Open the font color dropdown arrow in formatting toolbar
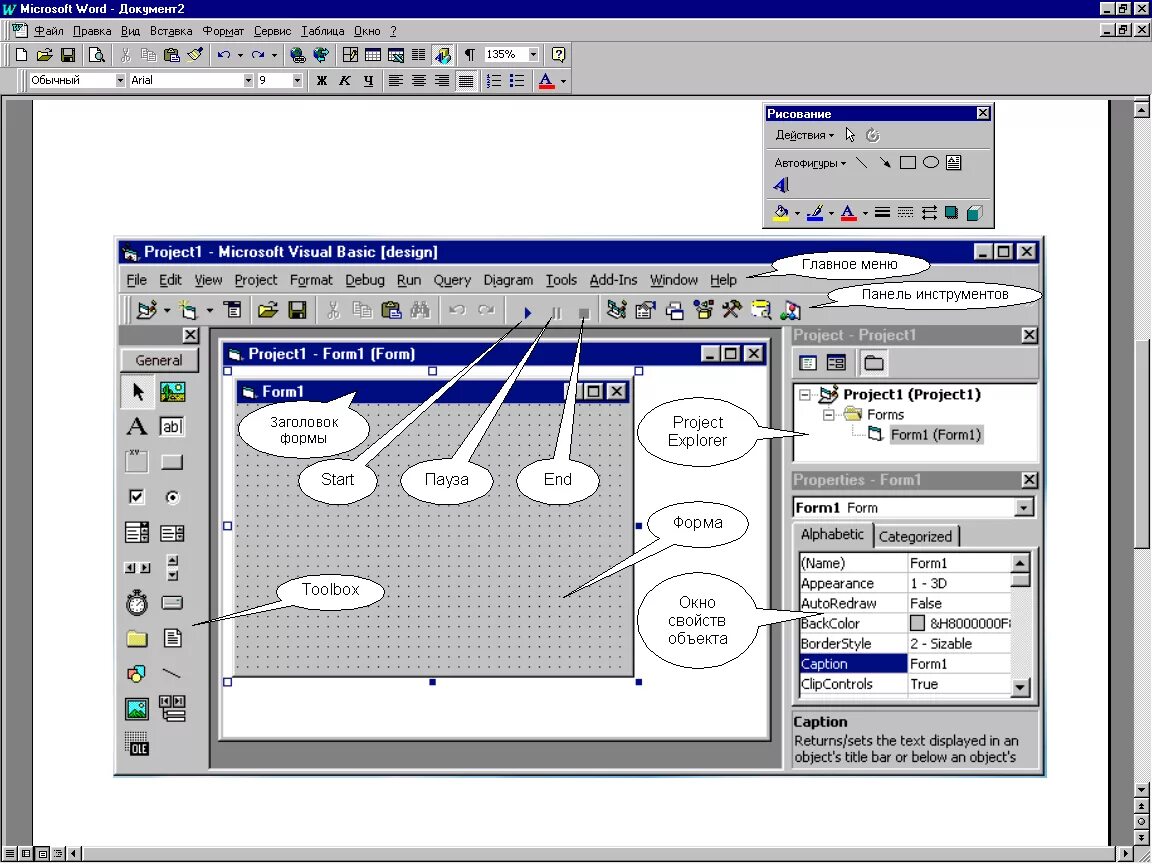Viewport: 1152px width, 864px height. [564, 81]
